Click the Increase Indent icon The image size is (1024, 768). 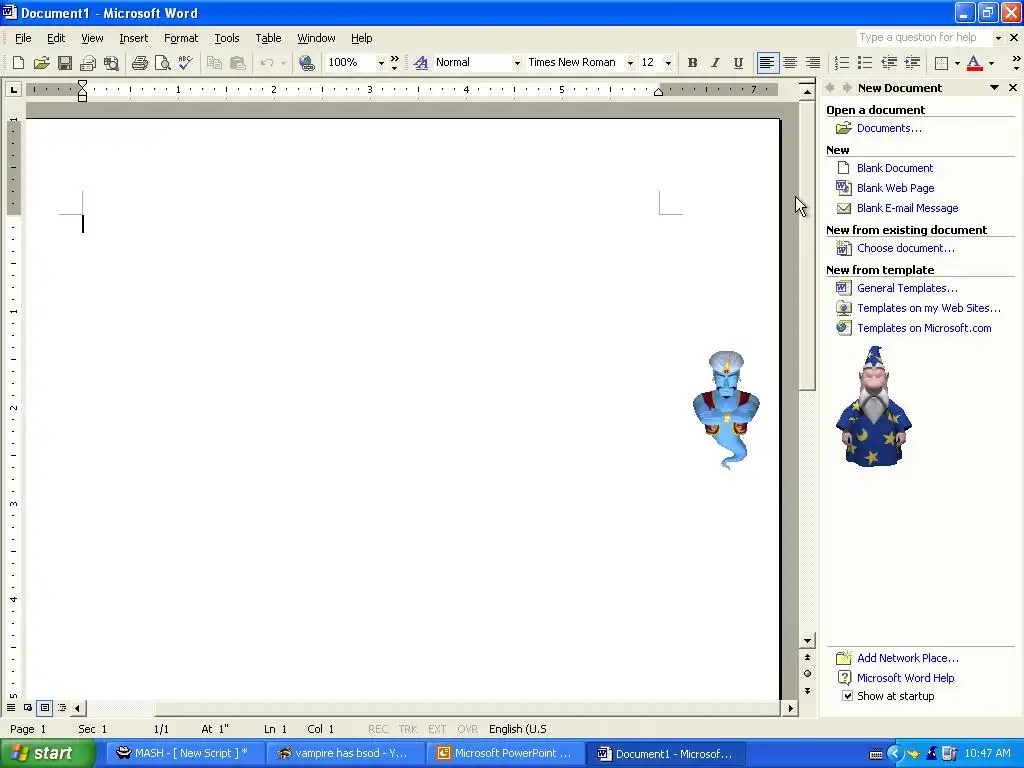pos(912,63)
